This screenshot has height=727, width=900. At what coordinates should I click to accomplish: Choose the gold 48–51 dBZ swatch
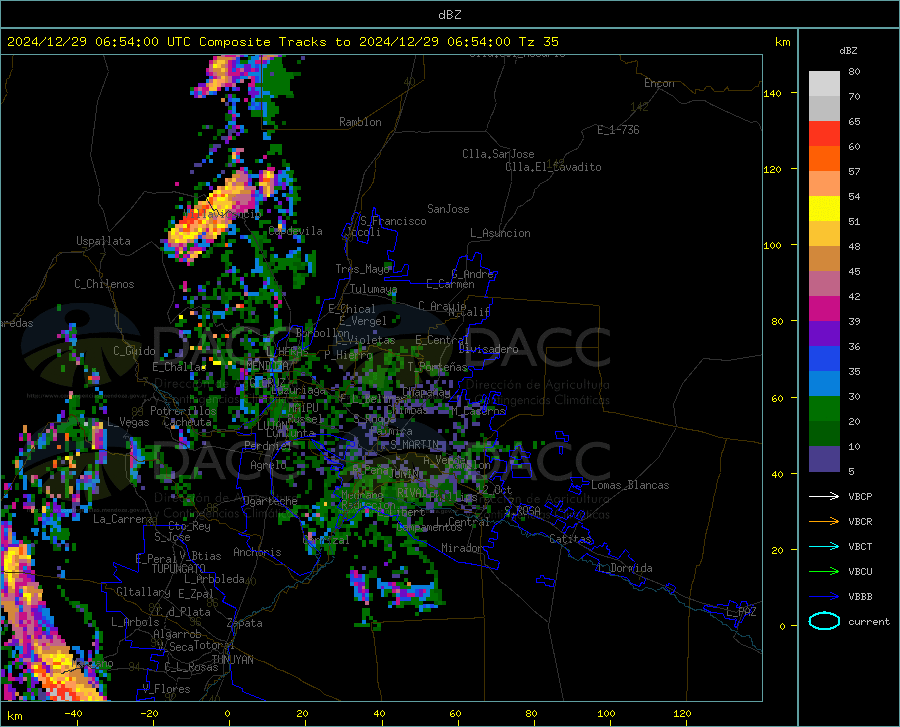[x=824, y=234]
